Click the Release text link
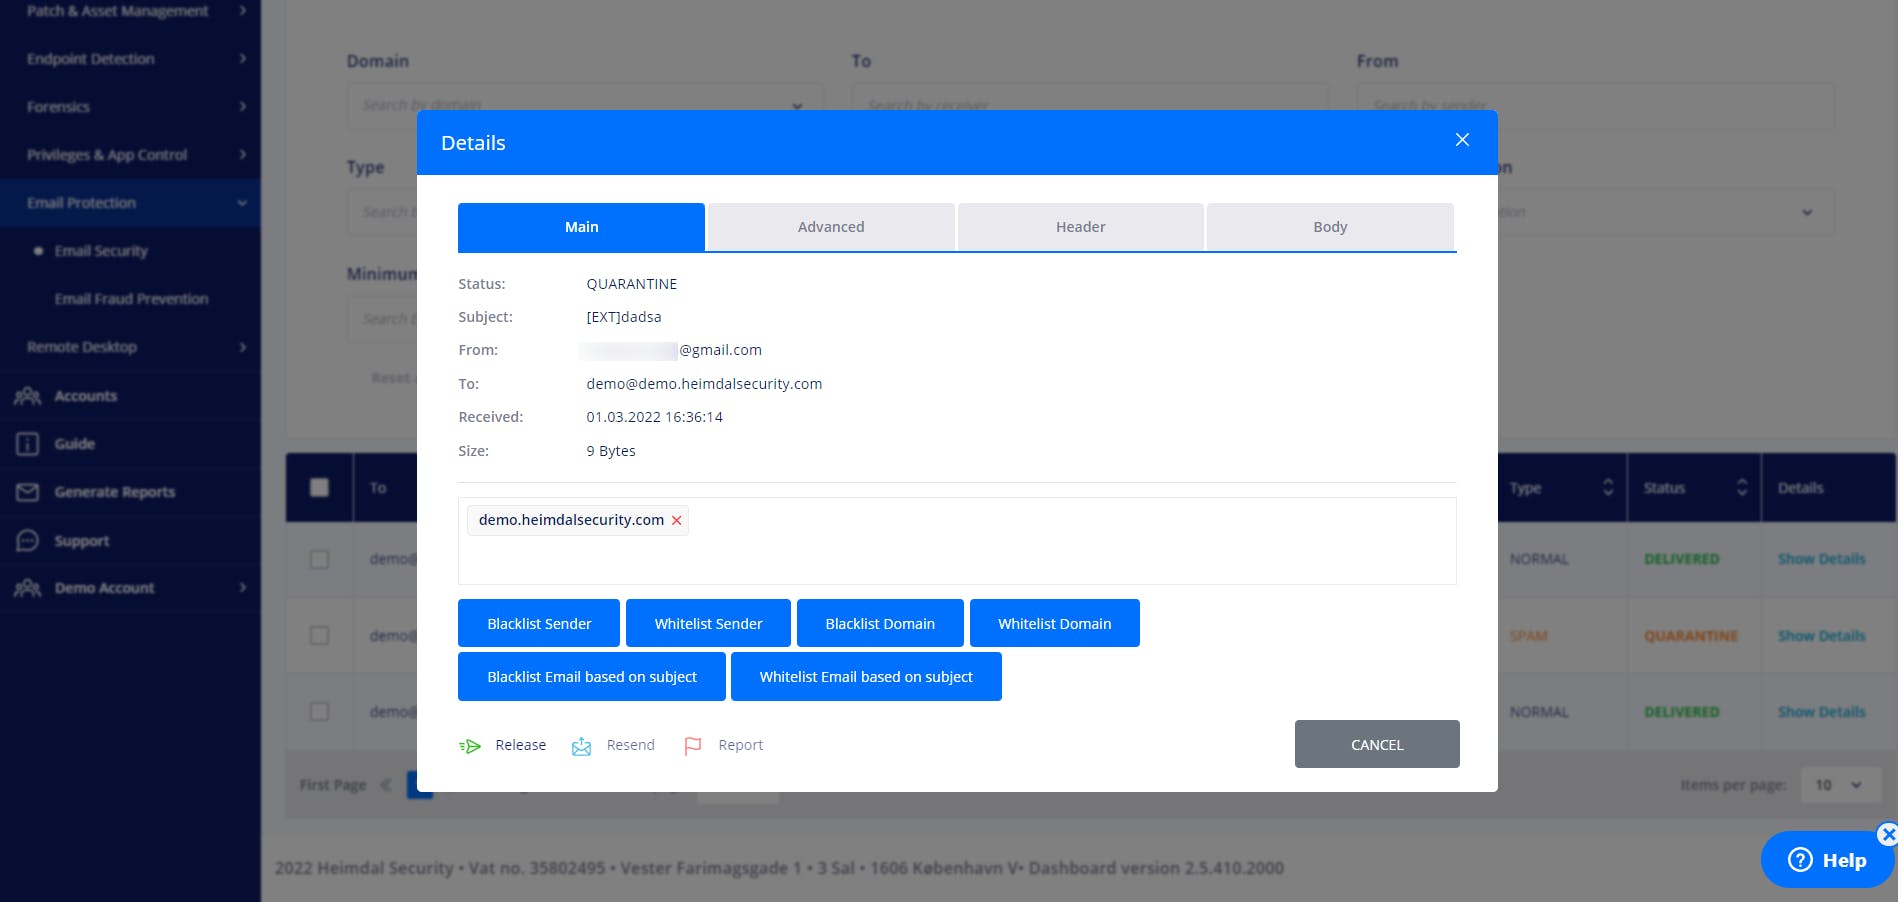 click(x=521, y=745)
